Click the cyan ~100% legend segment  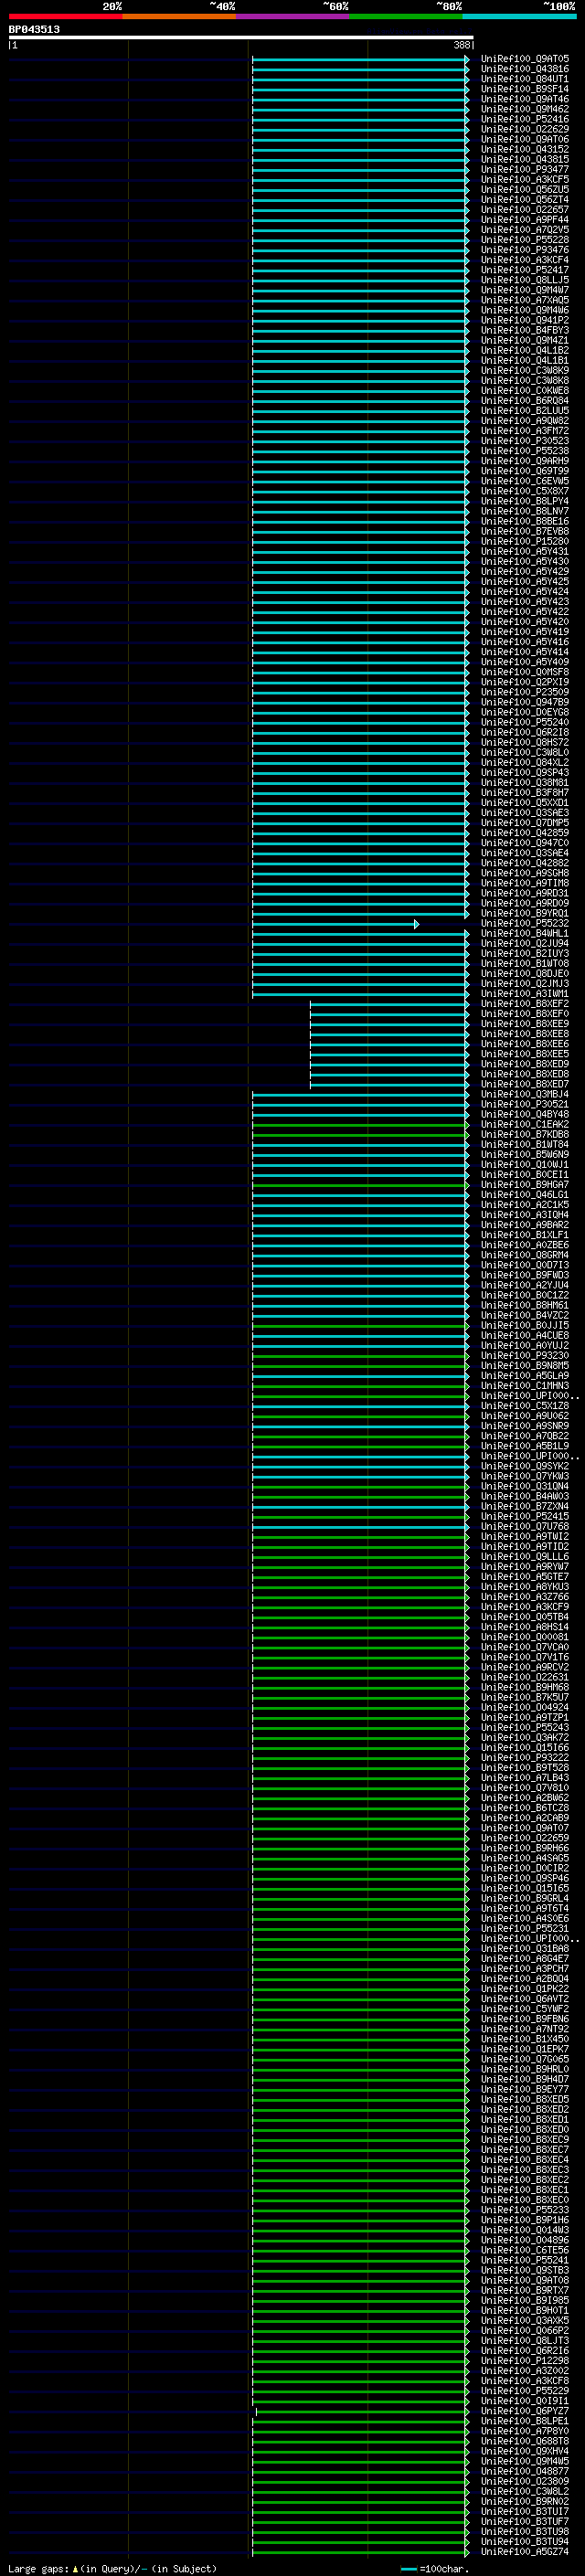pyautogui.click(x=520, y=16)
